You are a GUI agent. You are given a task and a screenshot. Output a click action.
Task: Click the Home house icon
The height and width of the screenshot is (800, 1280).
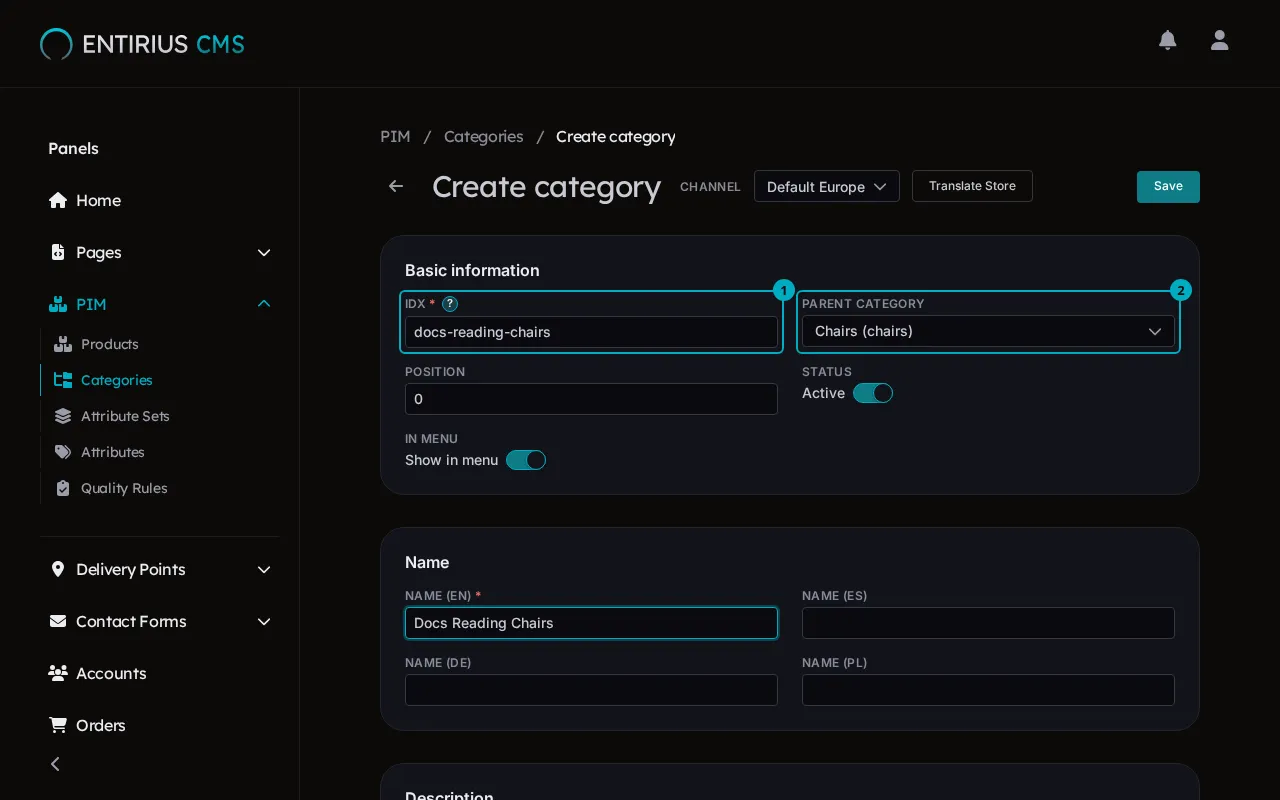(58, 200)
